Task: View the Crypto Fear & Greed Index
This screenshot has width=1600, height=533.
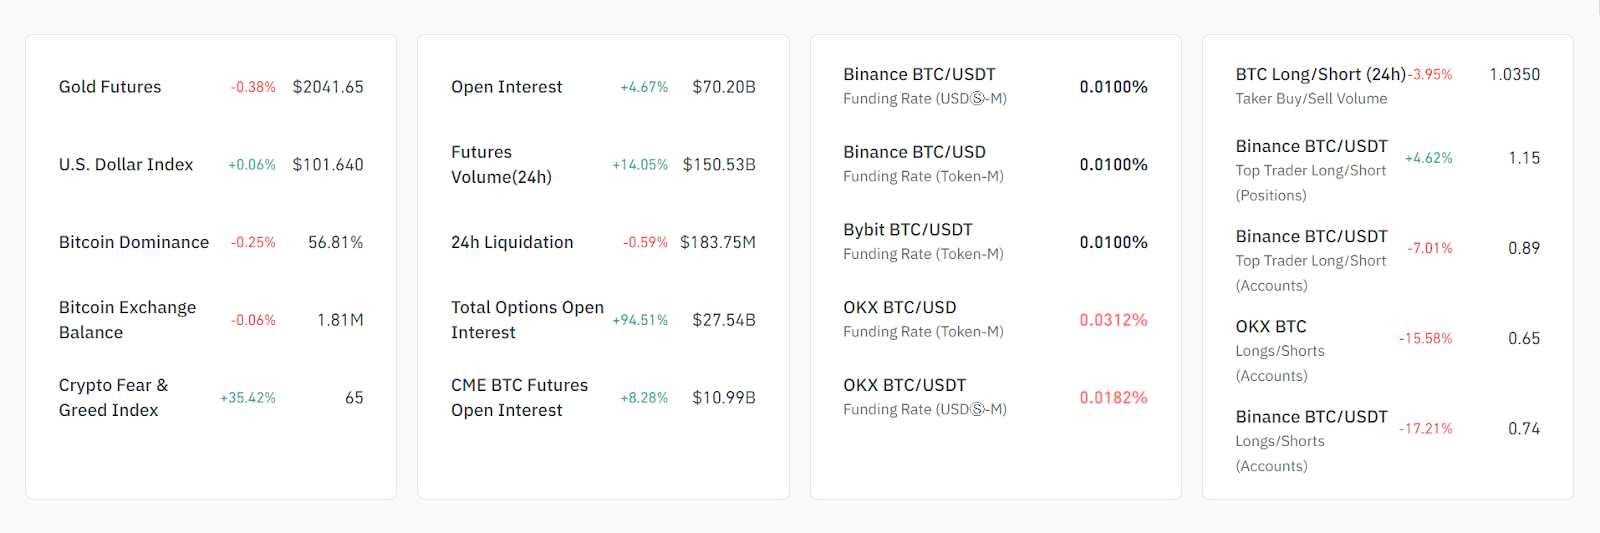Action: 113,398
